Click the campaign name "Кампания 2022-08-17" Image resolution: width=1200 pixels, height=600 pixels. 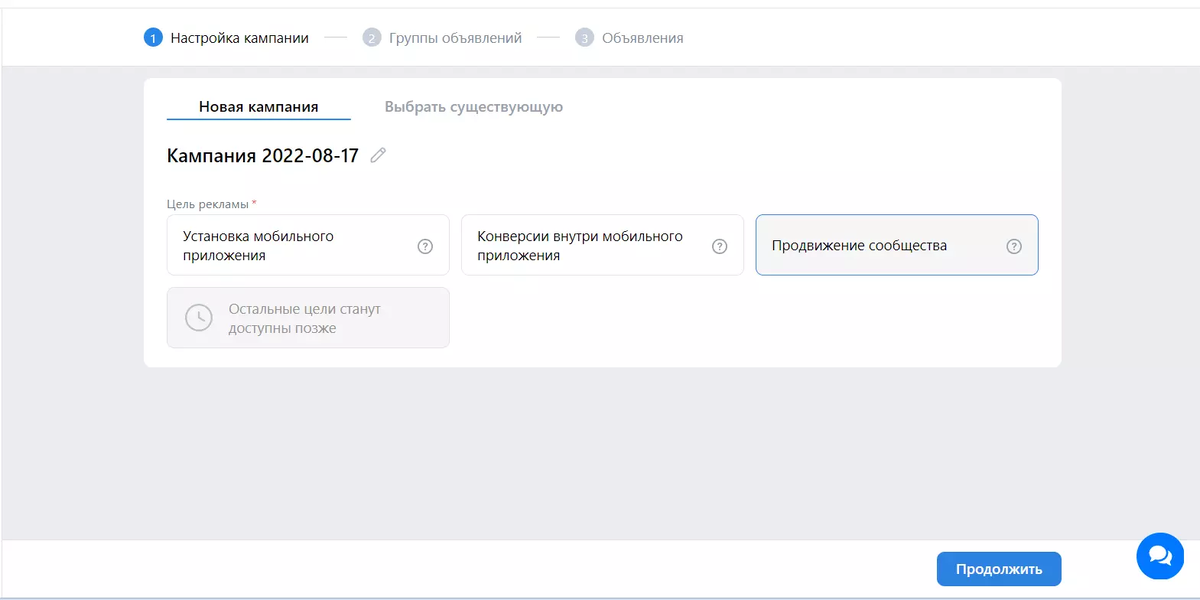pyautogui.click(x=262, y=155)
